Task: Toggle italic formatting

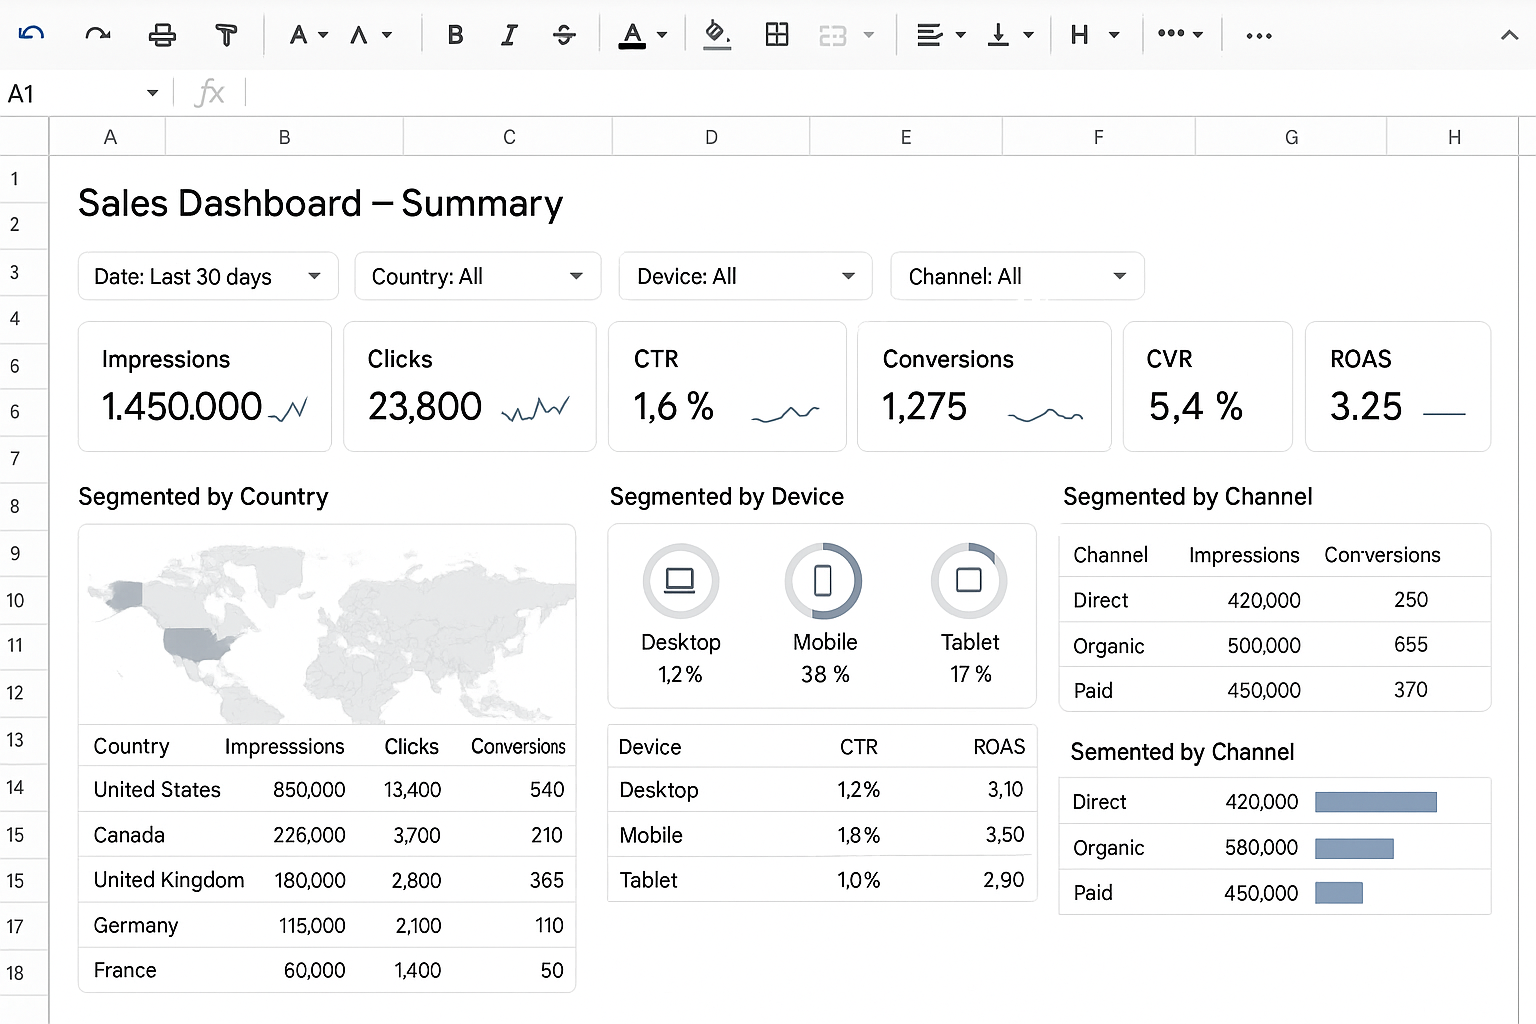Action: pos(509,34)
